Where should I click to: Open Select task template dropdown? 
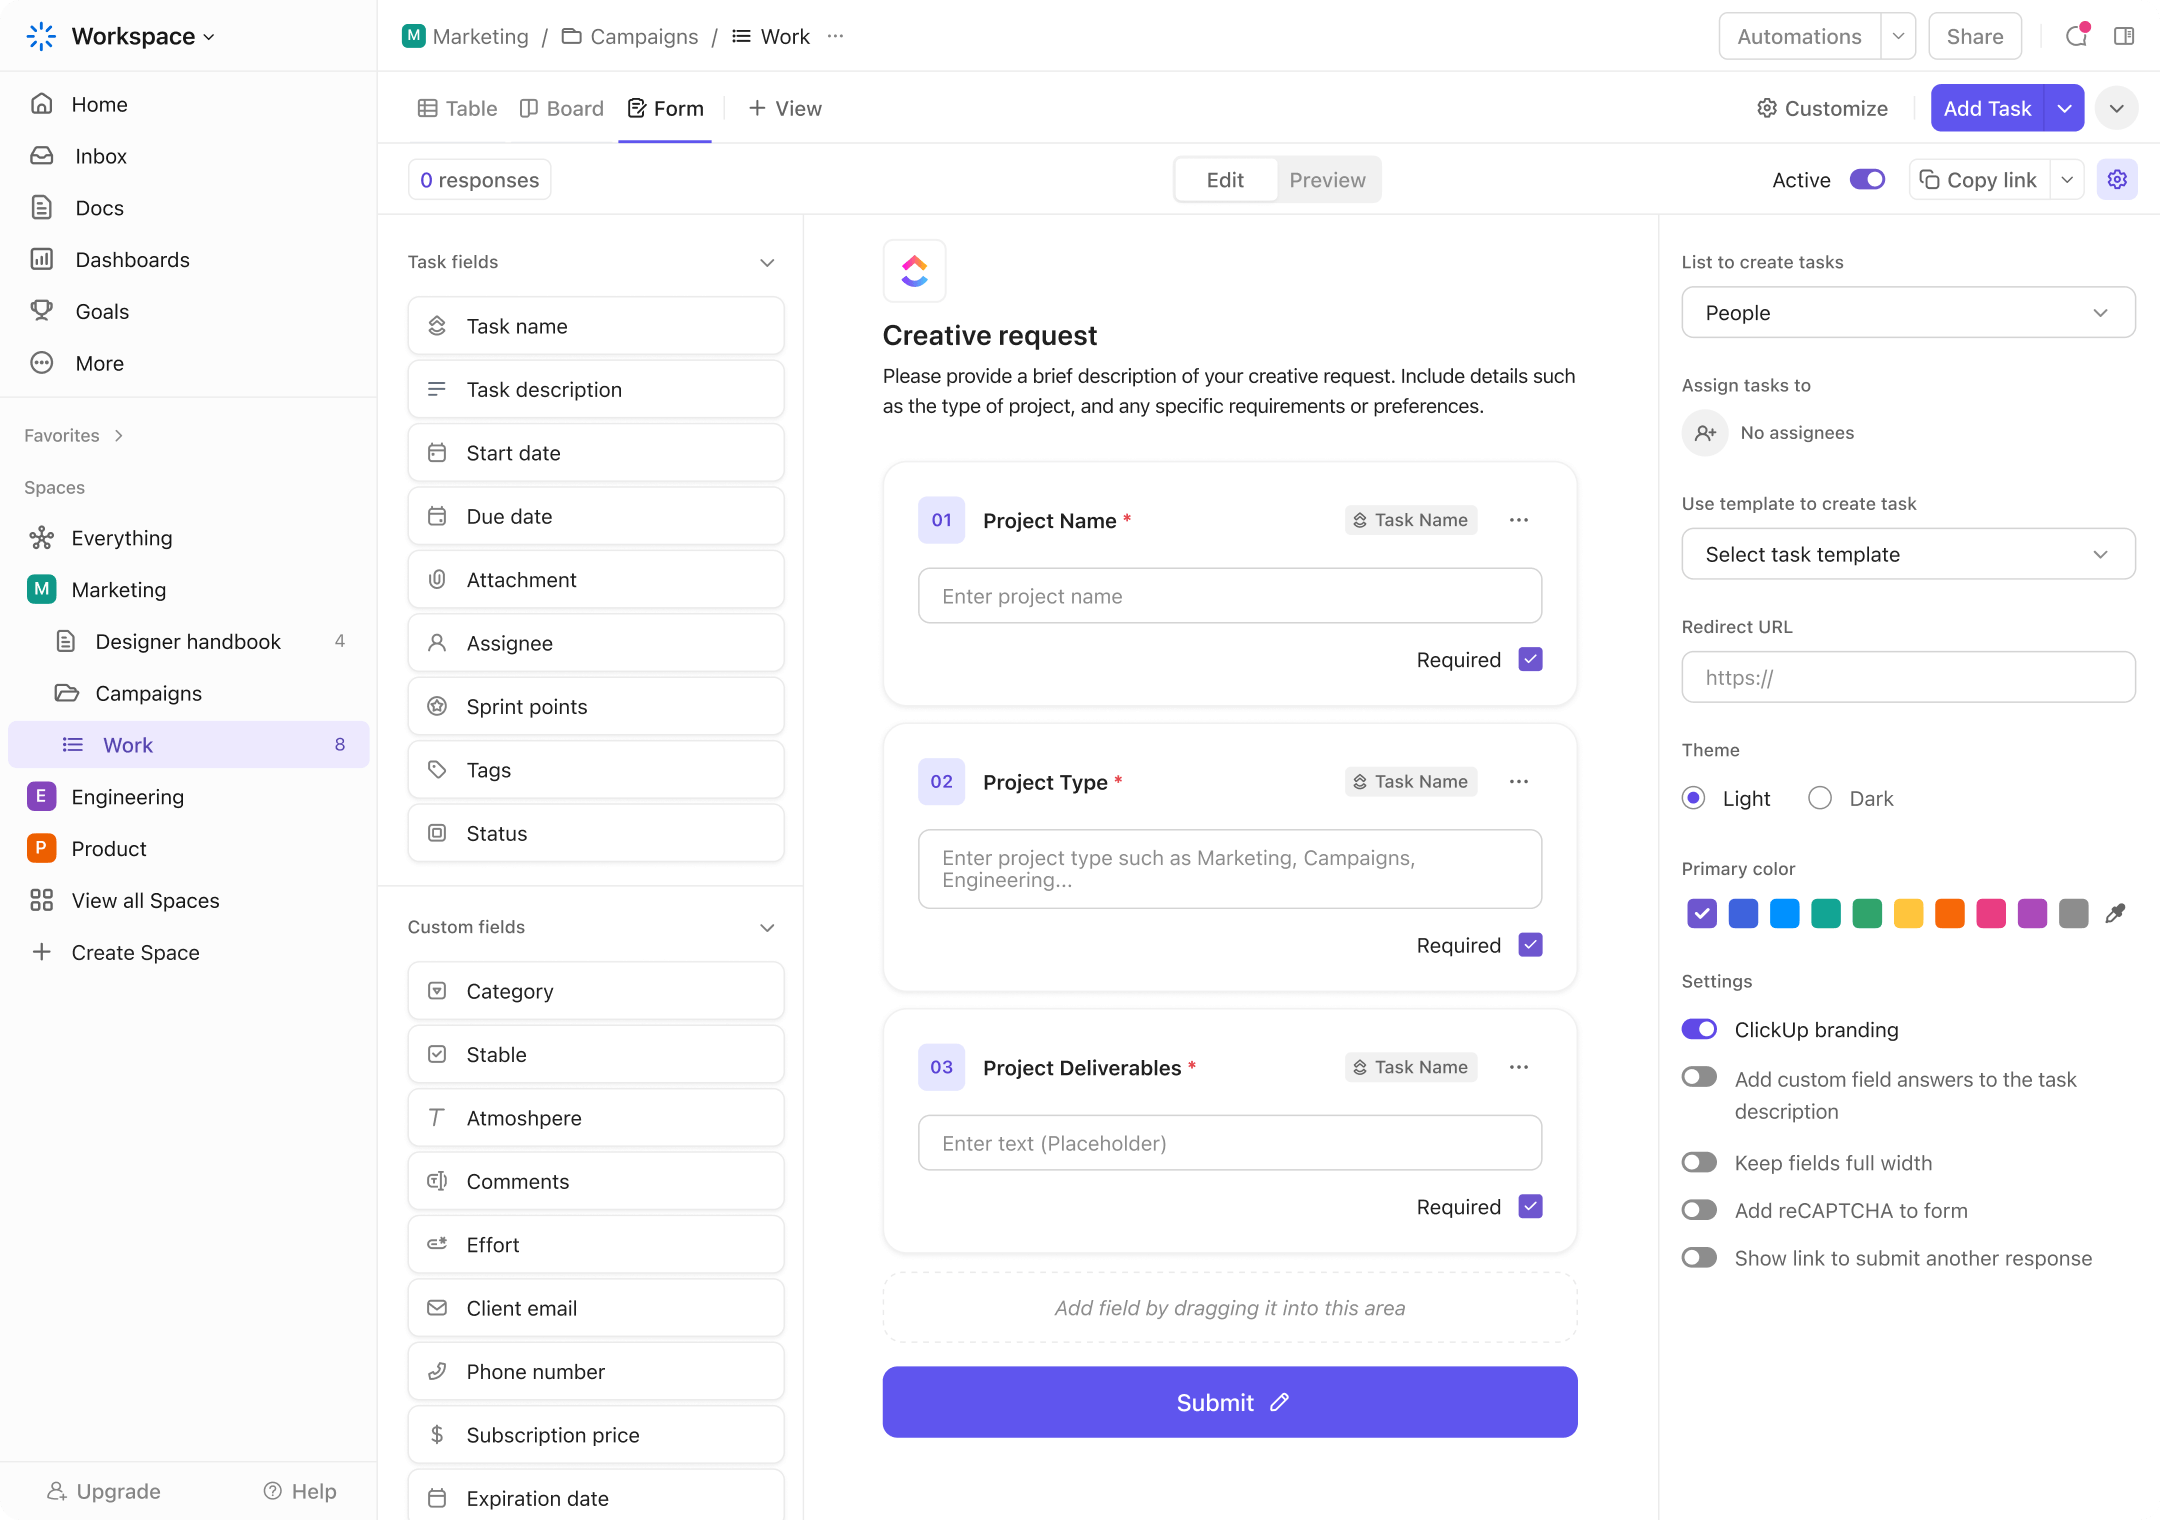tap(1907, 554)
